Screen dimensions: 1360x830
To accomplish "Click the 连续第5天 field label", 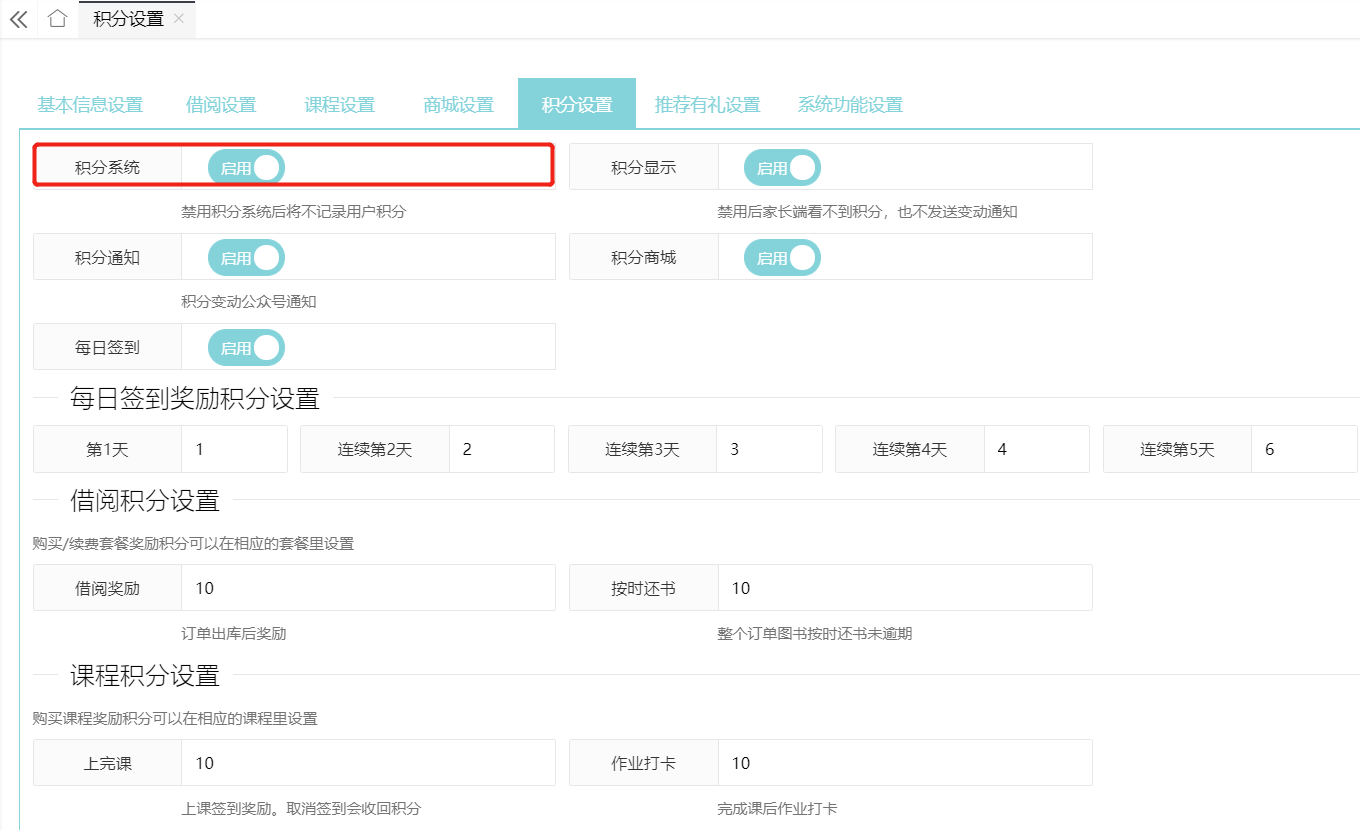I will click(1178, 449).
